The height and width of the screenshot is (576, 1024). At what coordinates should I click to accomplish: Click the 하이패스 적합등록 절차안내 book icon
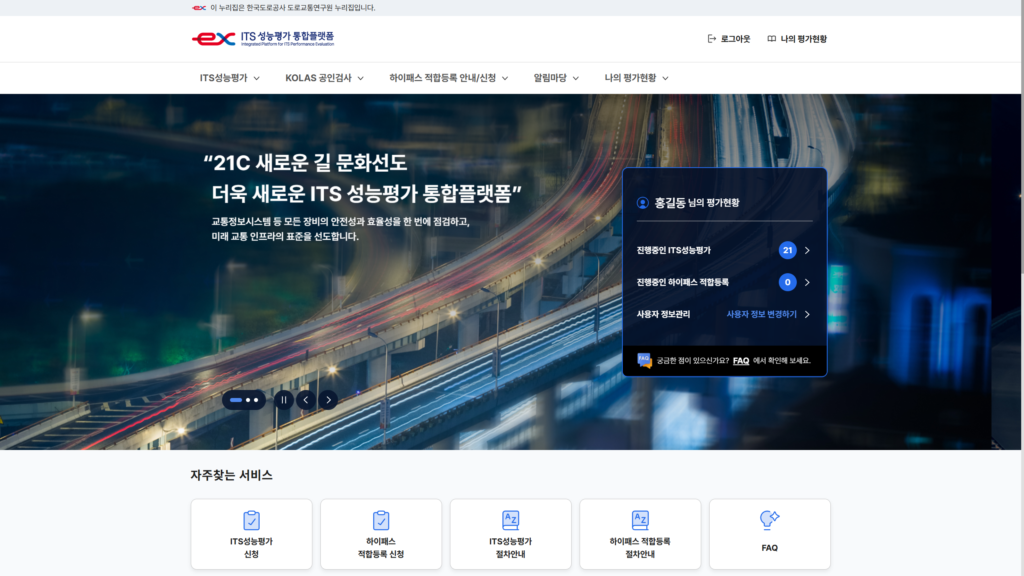(640, 520)
